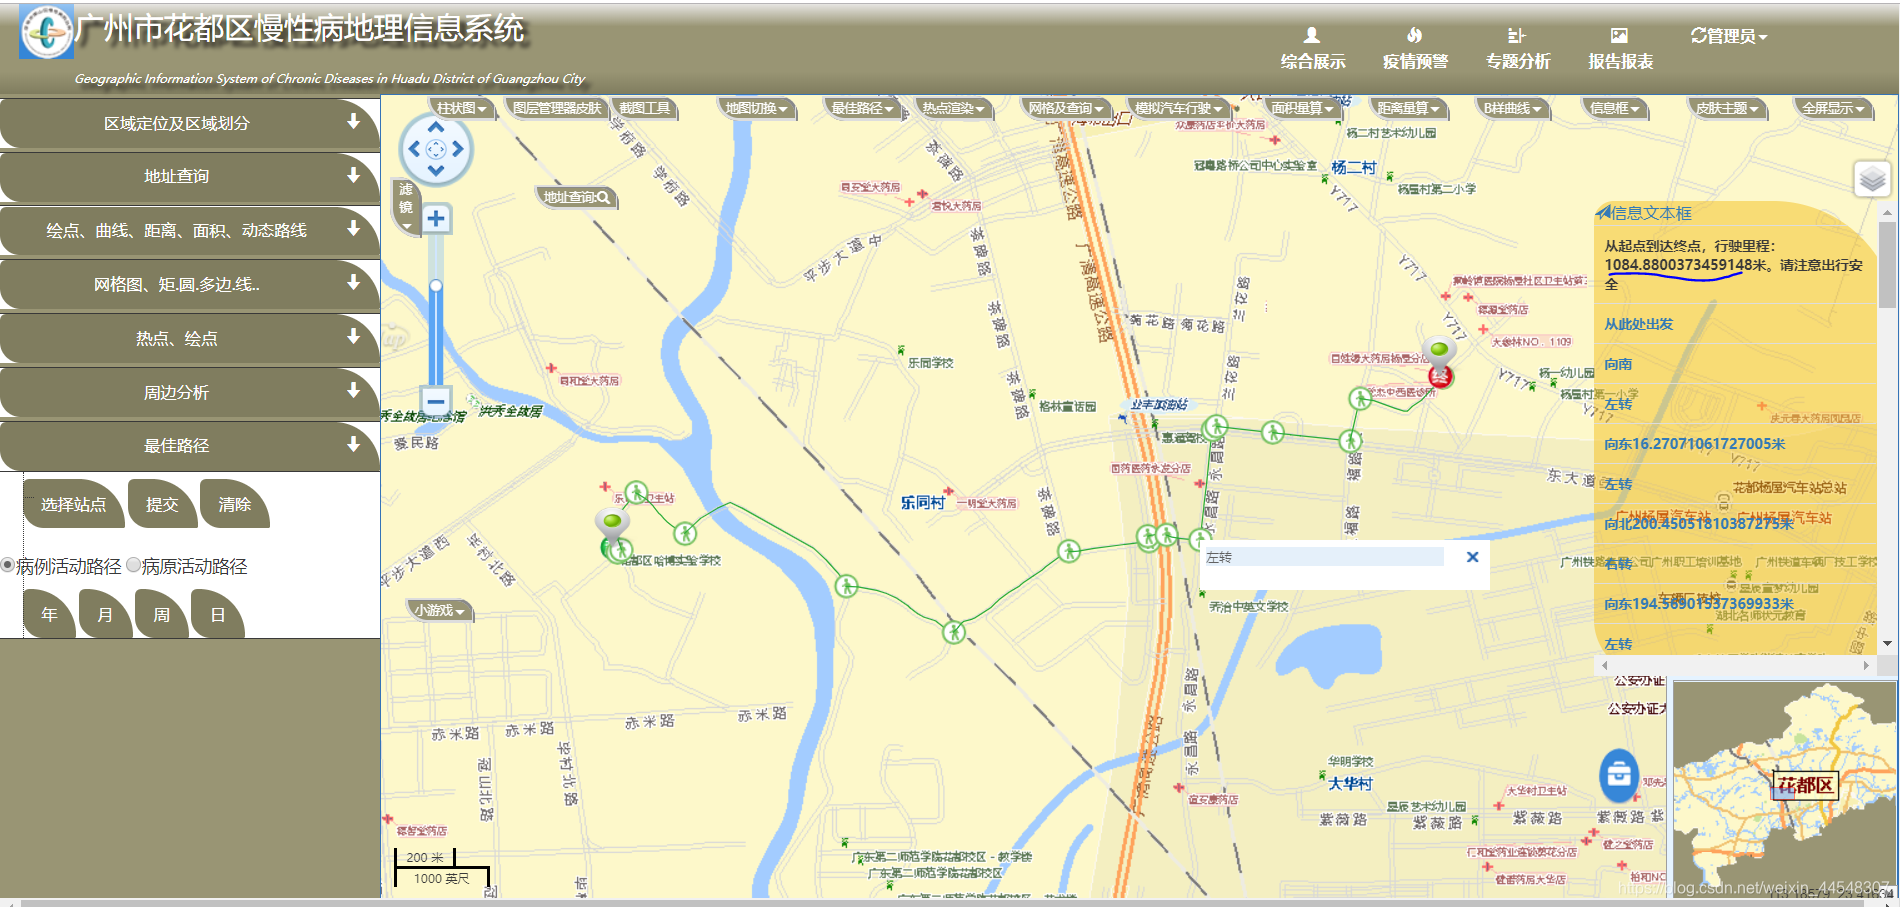Image resolution: width=1900 pixels, height=907 pixels.
Task: Click the 向东16.27071061727005米 direction step
Action: [x=1695, y=444]
